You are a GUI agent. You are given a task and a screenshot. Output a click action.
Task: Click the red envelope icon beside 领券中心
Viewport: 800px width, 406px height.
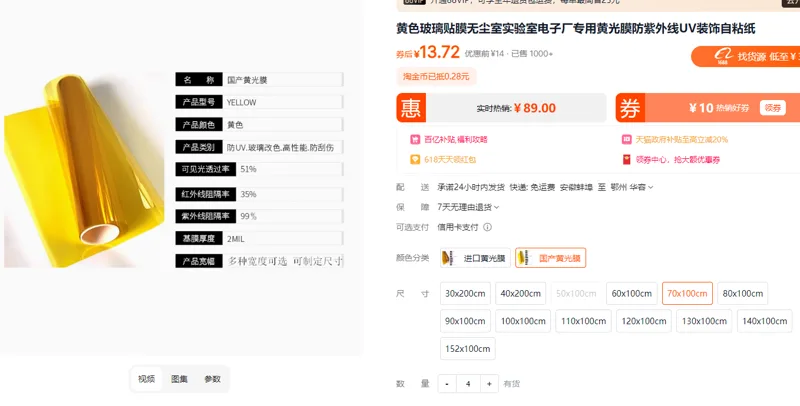(627, 160)
